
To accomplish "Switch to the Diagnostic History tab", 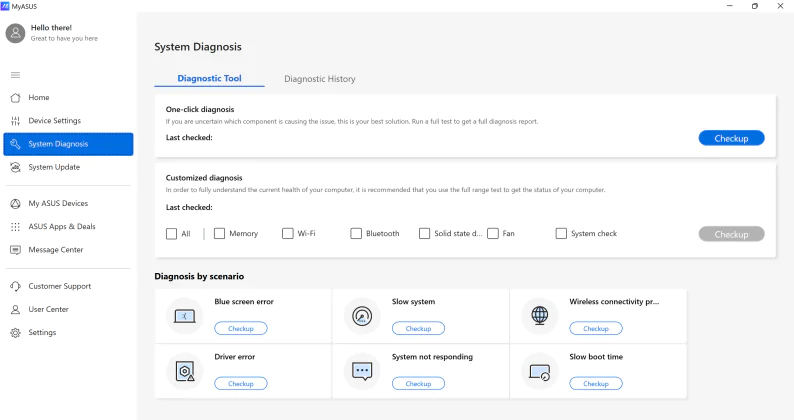I will pyautogui.click(x=320, y=79).
